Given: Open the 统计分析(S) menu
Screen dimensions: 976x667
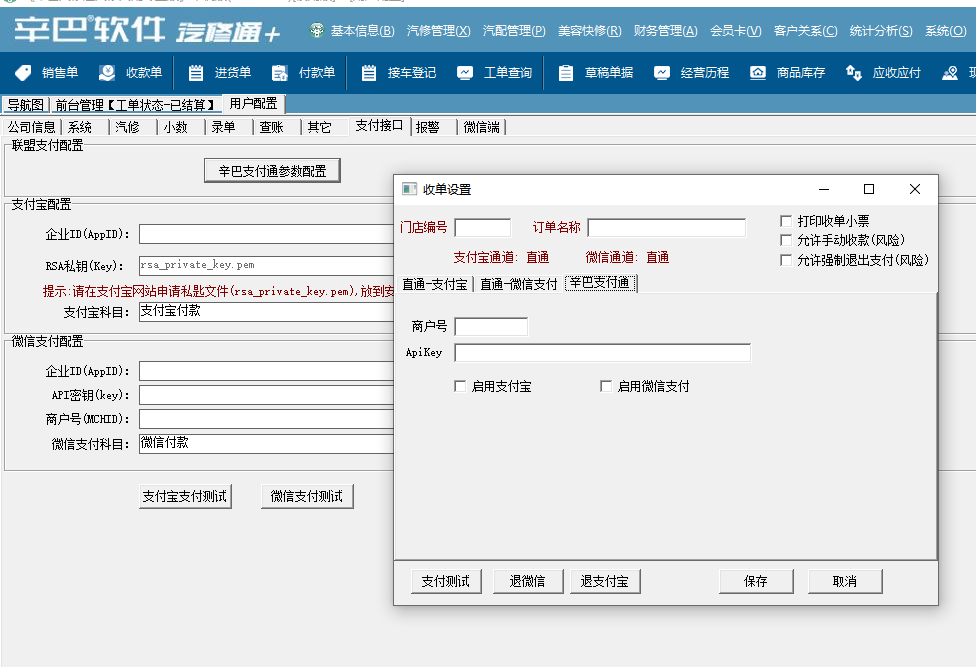Looking at the screenshot, I should (x=881, y=30).
